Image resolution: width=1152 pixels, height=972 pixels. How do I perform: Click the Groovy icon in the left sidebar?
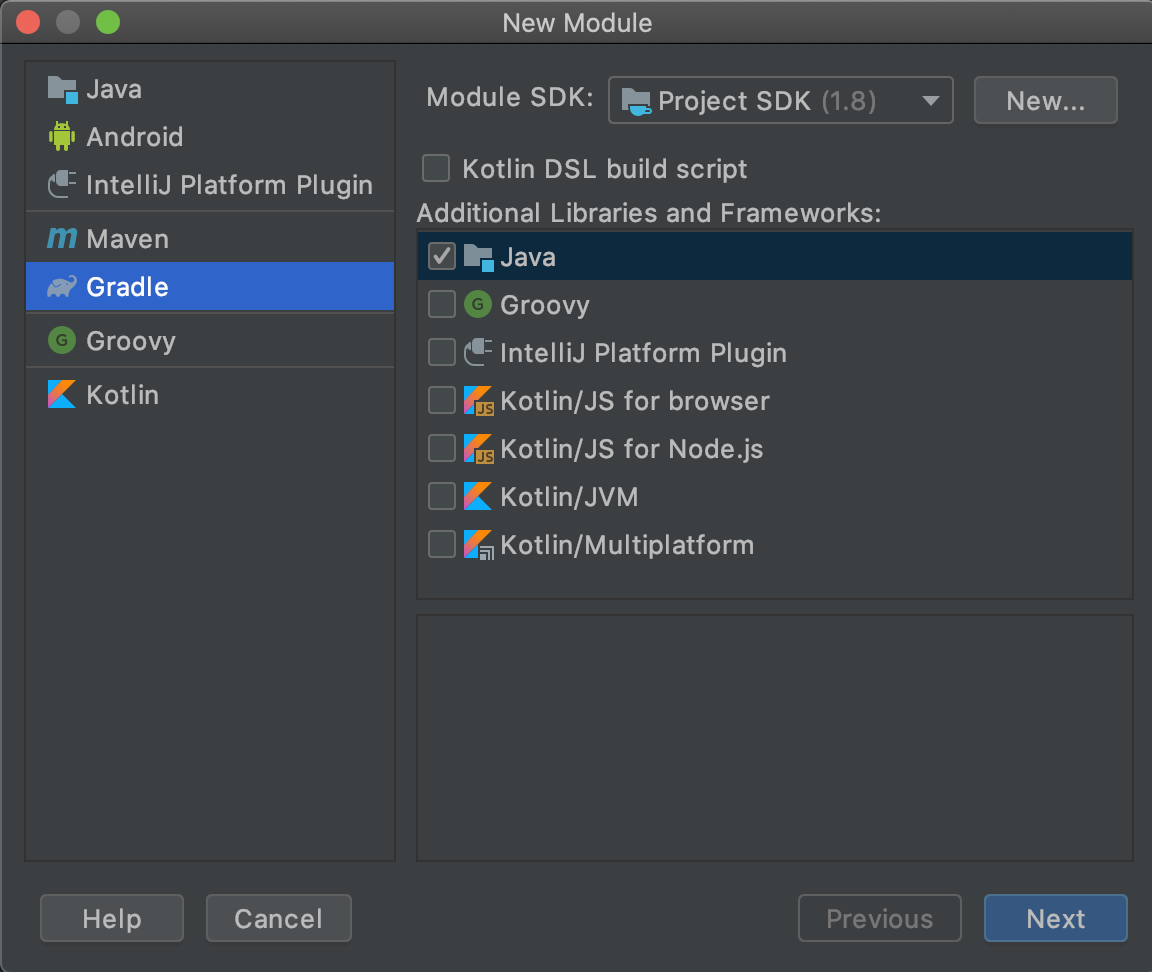(62, 340)
